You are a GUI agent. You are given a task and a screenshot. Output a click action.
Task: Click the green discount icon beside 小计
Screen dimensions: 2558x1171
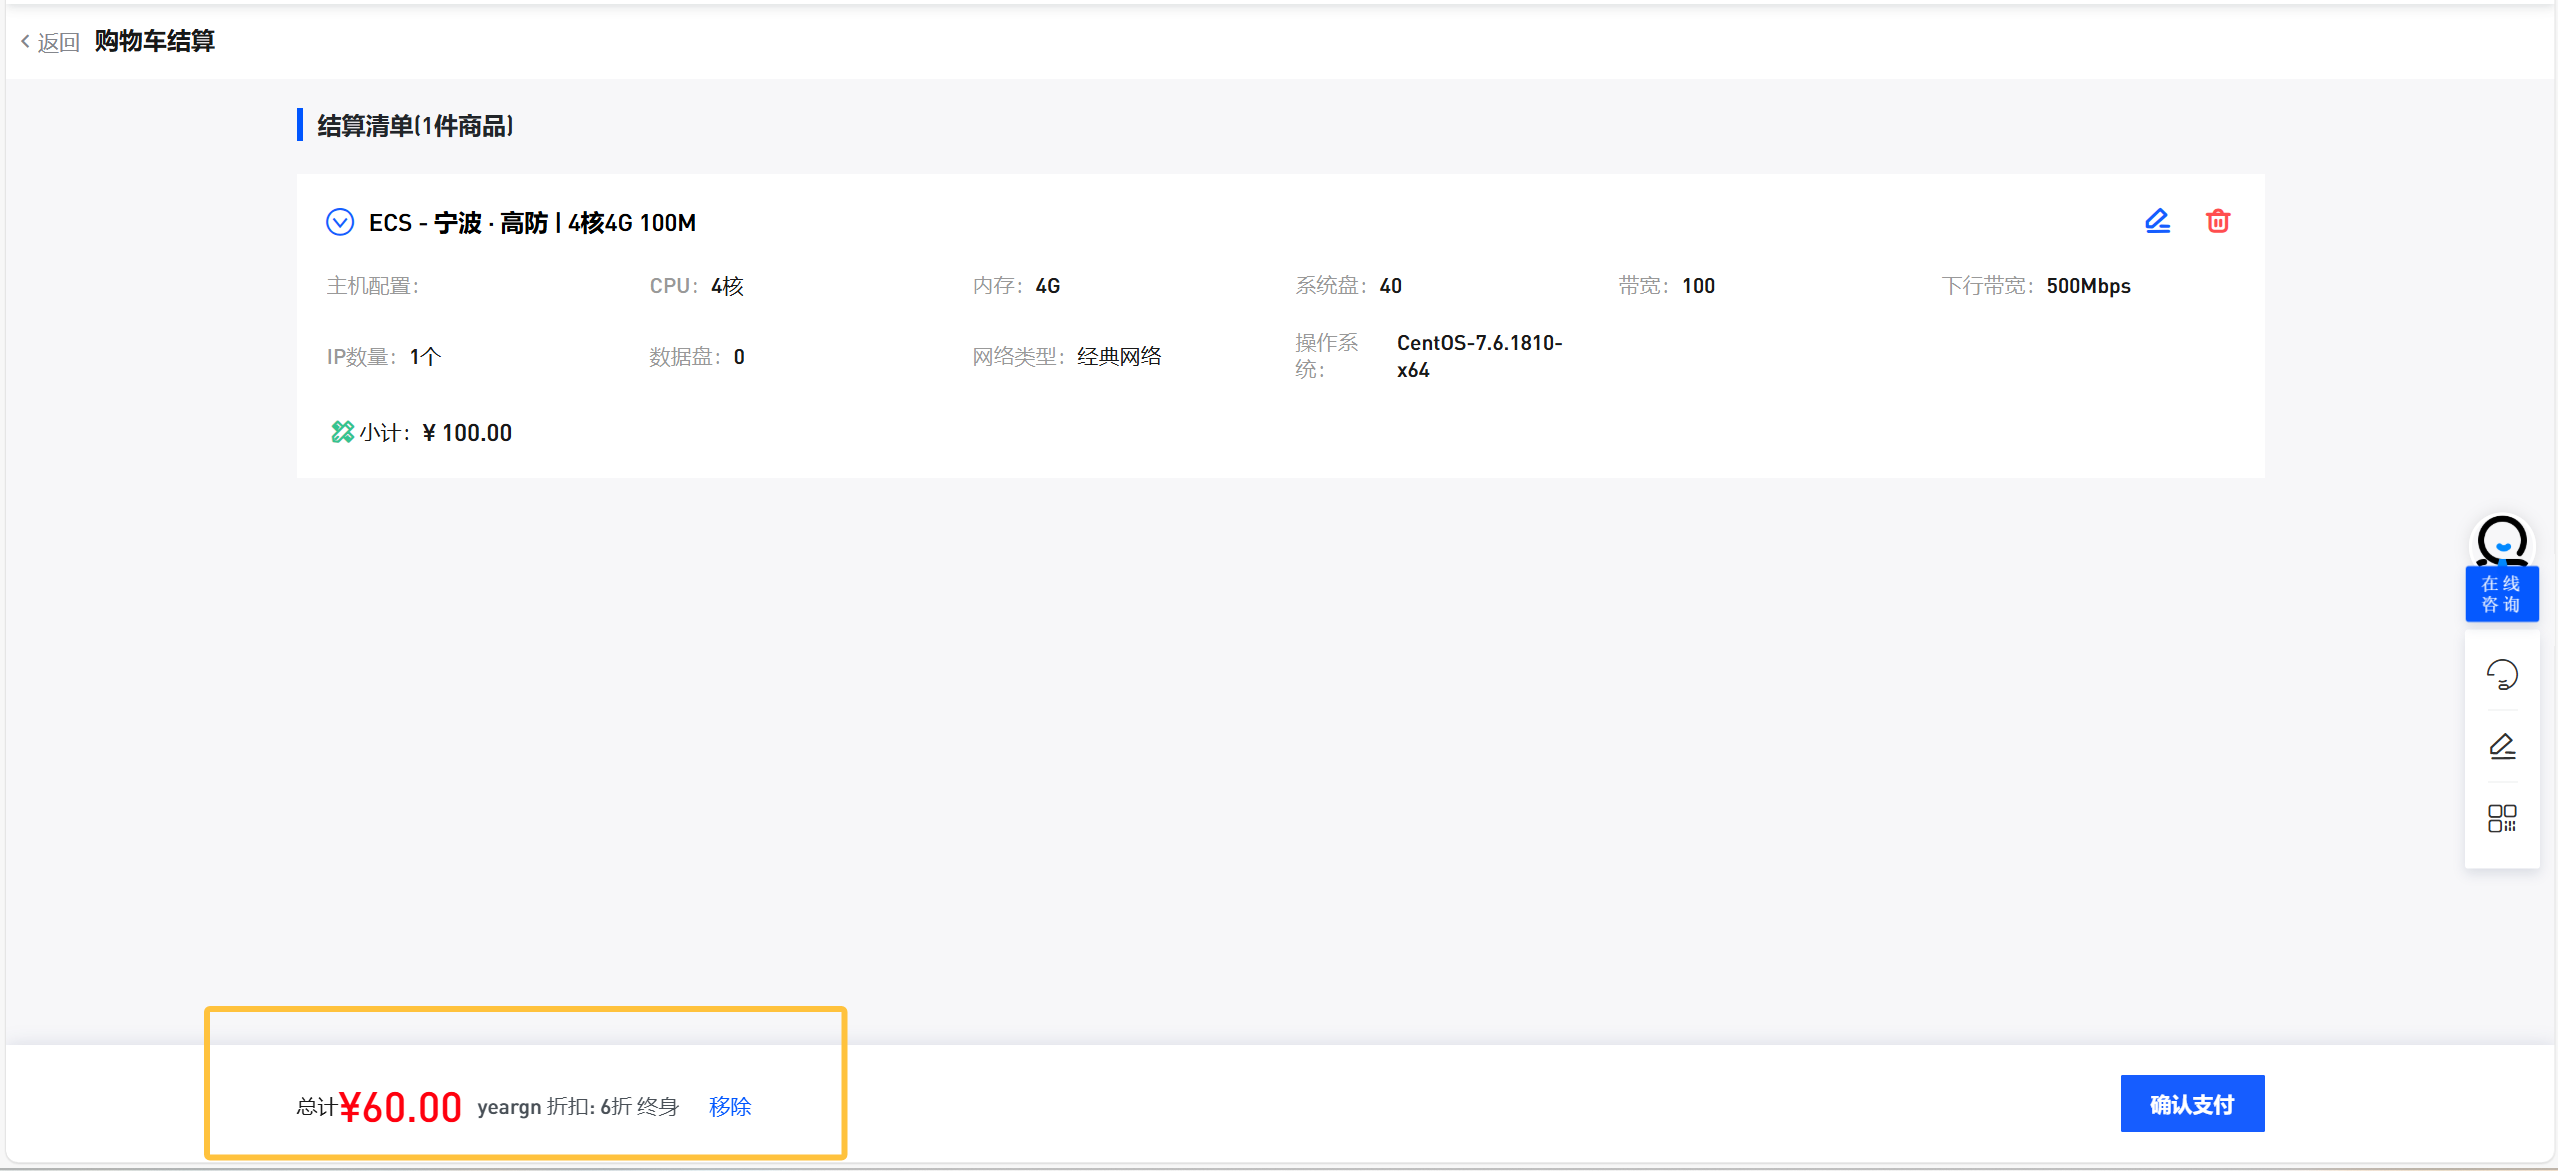pos(342,432)
